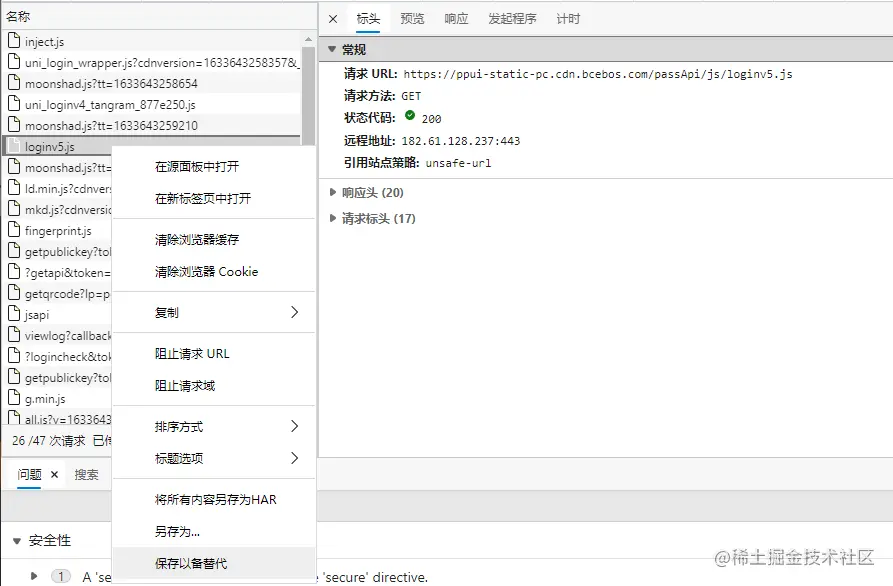Click file icon of viewlog?callback row
The width and height of the screenshot is (893, 586).
coord(14,334)
